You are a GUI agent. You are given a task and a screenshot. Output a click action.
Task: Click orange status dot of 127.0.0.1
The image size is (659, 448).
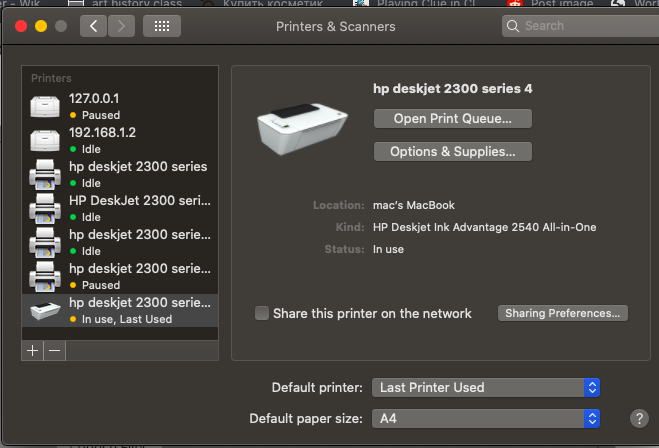point(73,115)
